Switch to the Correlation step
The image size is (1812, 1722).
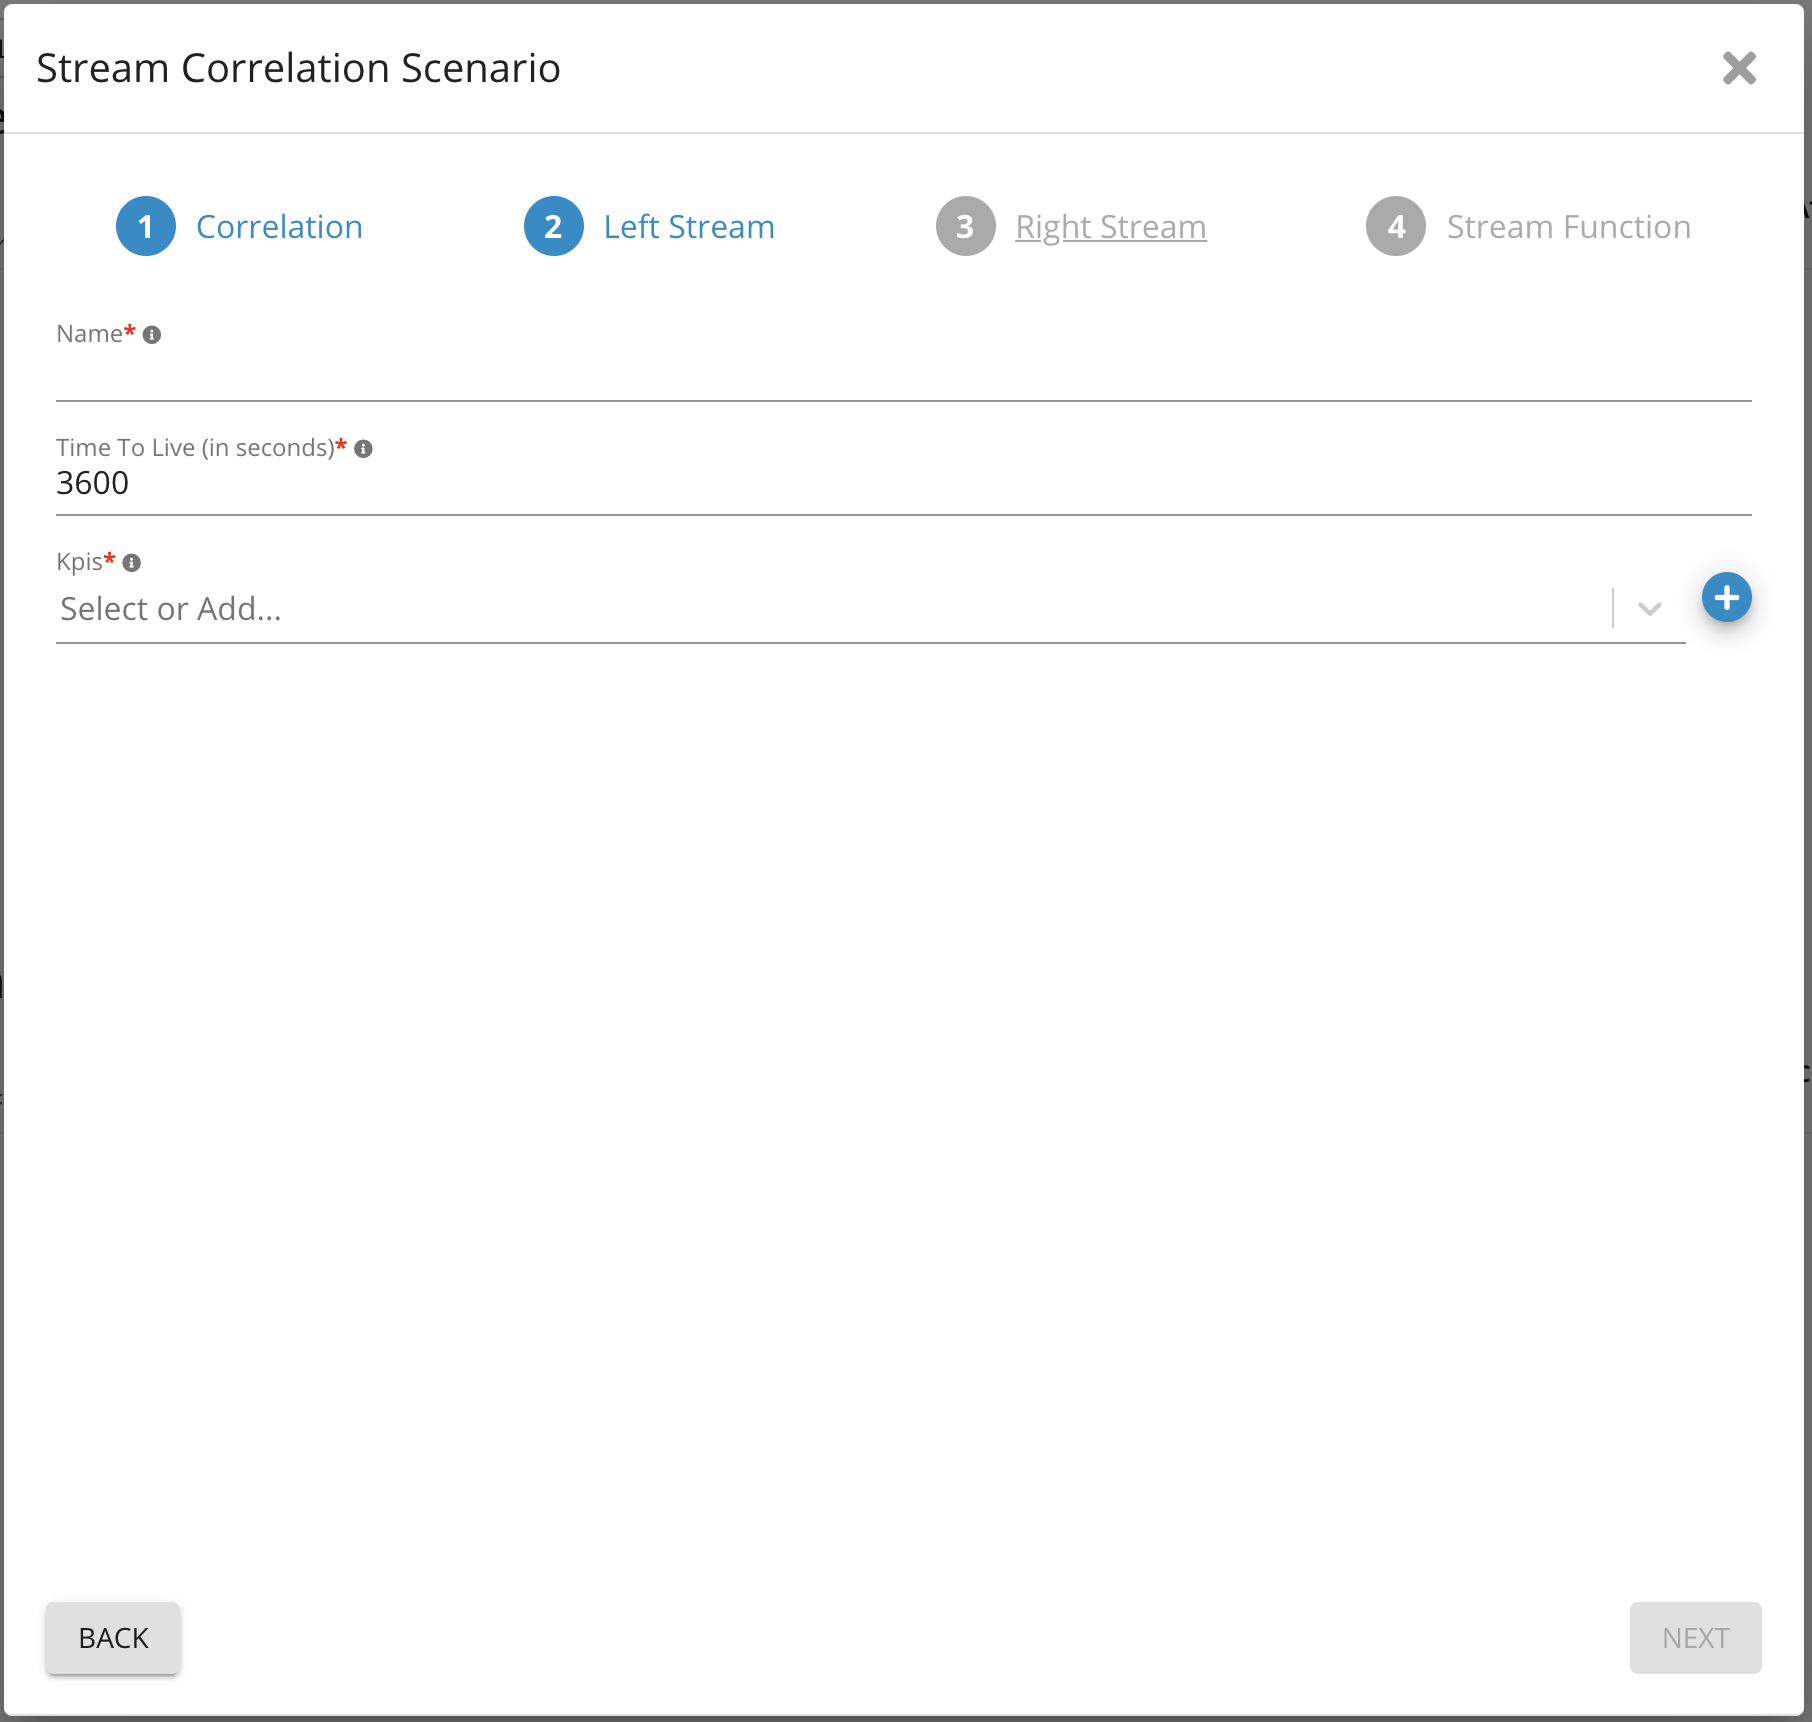(x=279, y=227)
